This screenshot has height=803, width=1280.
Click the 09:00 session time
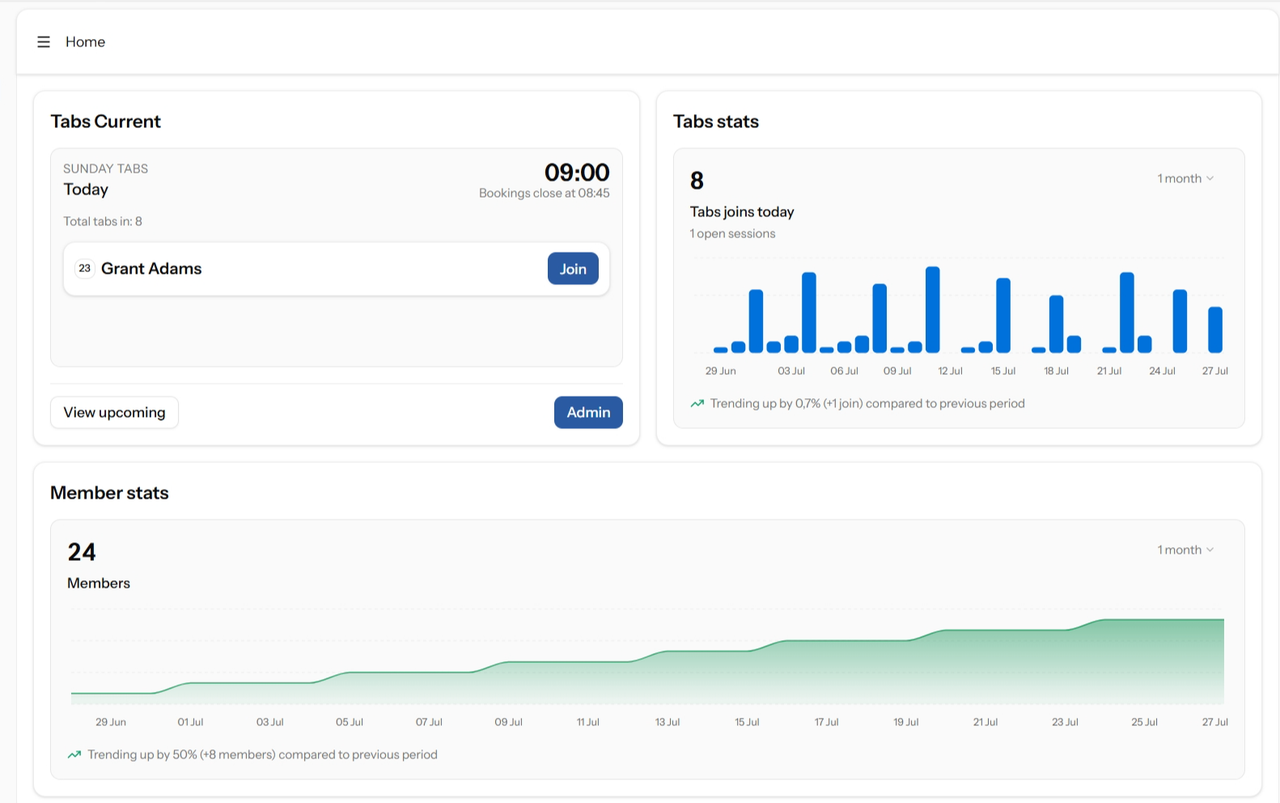[576, 172]
